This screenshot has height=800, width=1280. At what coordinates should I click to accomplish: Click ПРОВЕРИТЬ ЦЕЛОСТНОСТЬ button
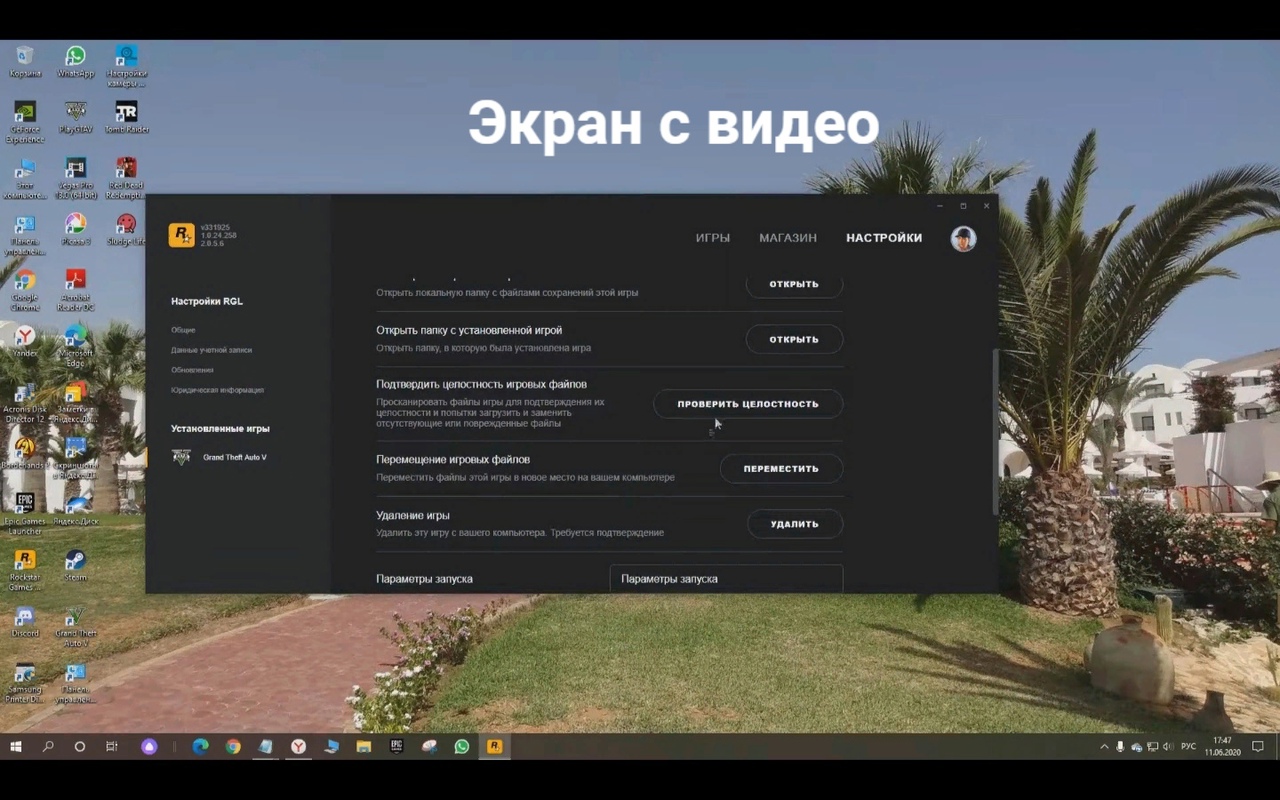pos(748,404)
